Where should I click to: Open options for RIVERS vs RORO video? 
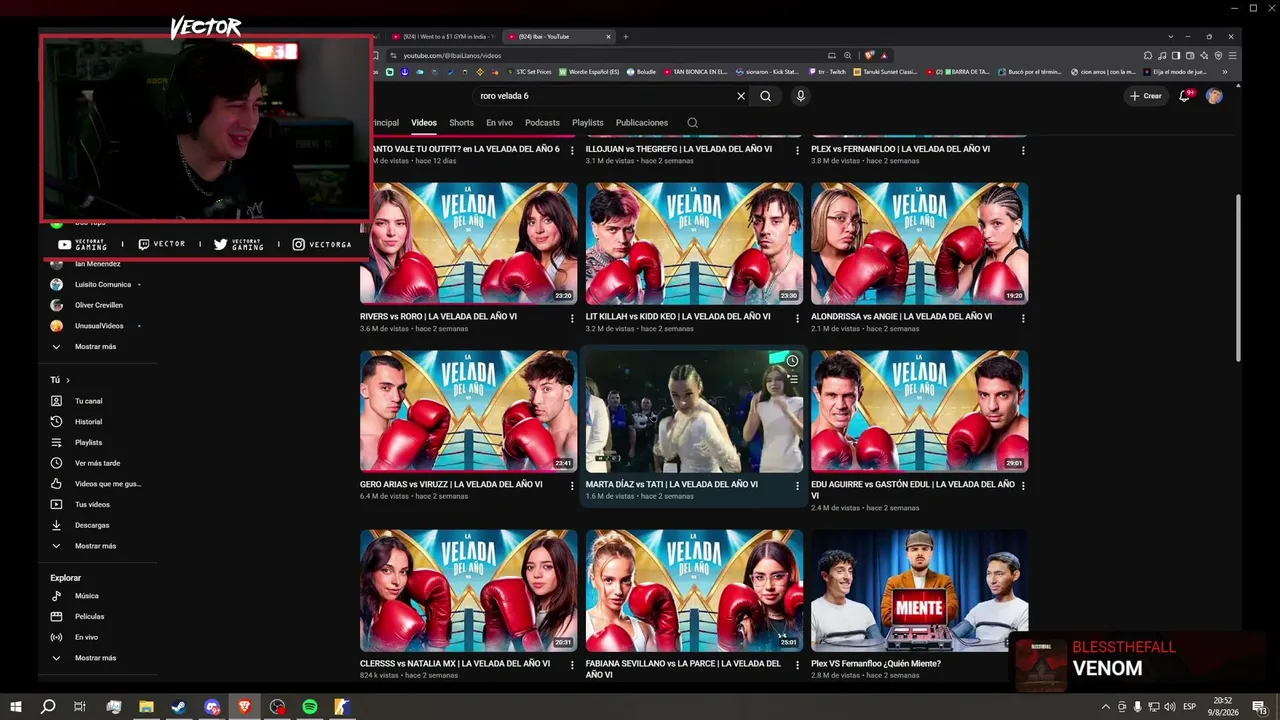572,318
